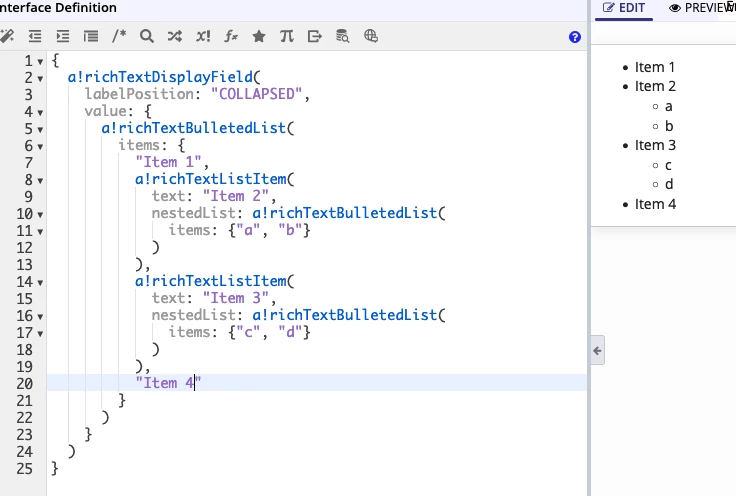Click the database search icon
The image size is (736, 496).
(343, 36)
